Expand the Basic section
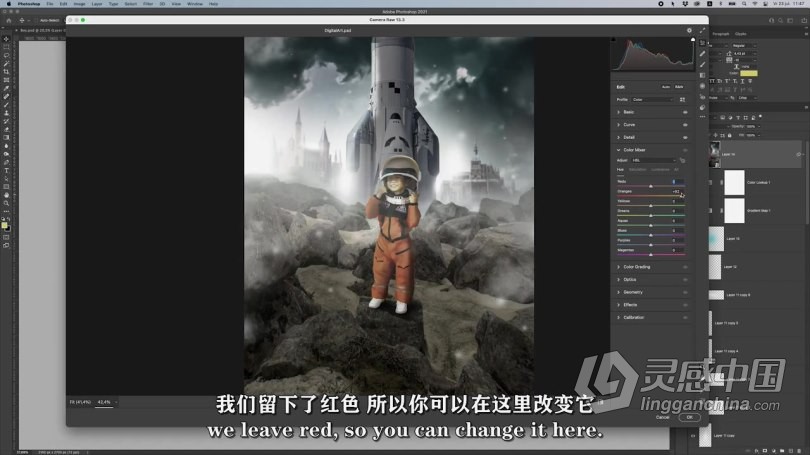Viewport: 810px width, 455px height. [x=618, y=112]
